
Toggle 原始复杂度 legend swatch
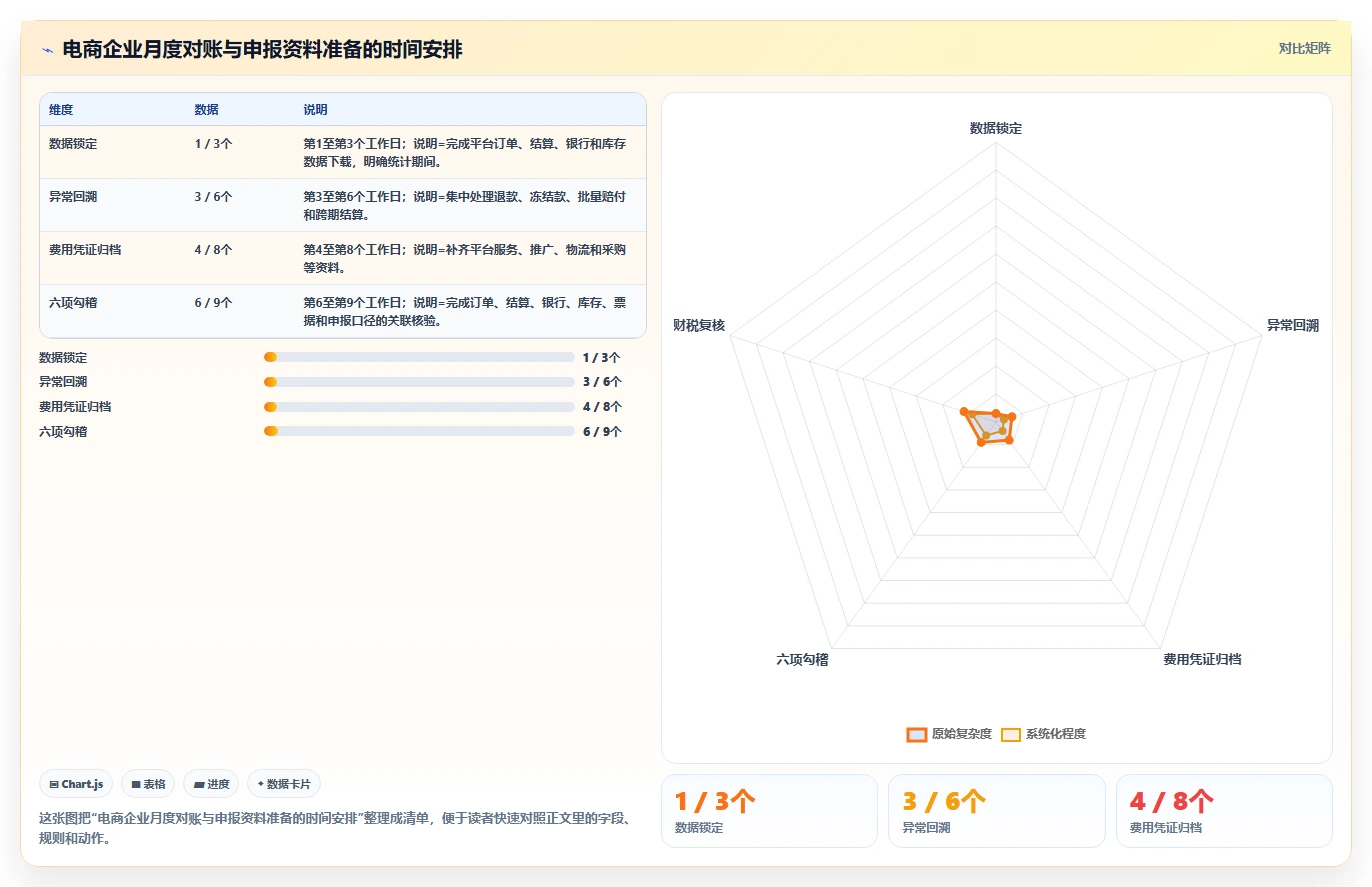click(x=917, y=734)
